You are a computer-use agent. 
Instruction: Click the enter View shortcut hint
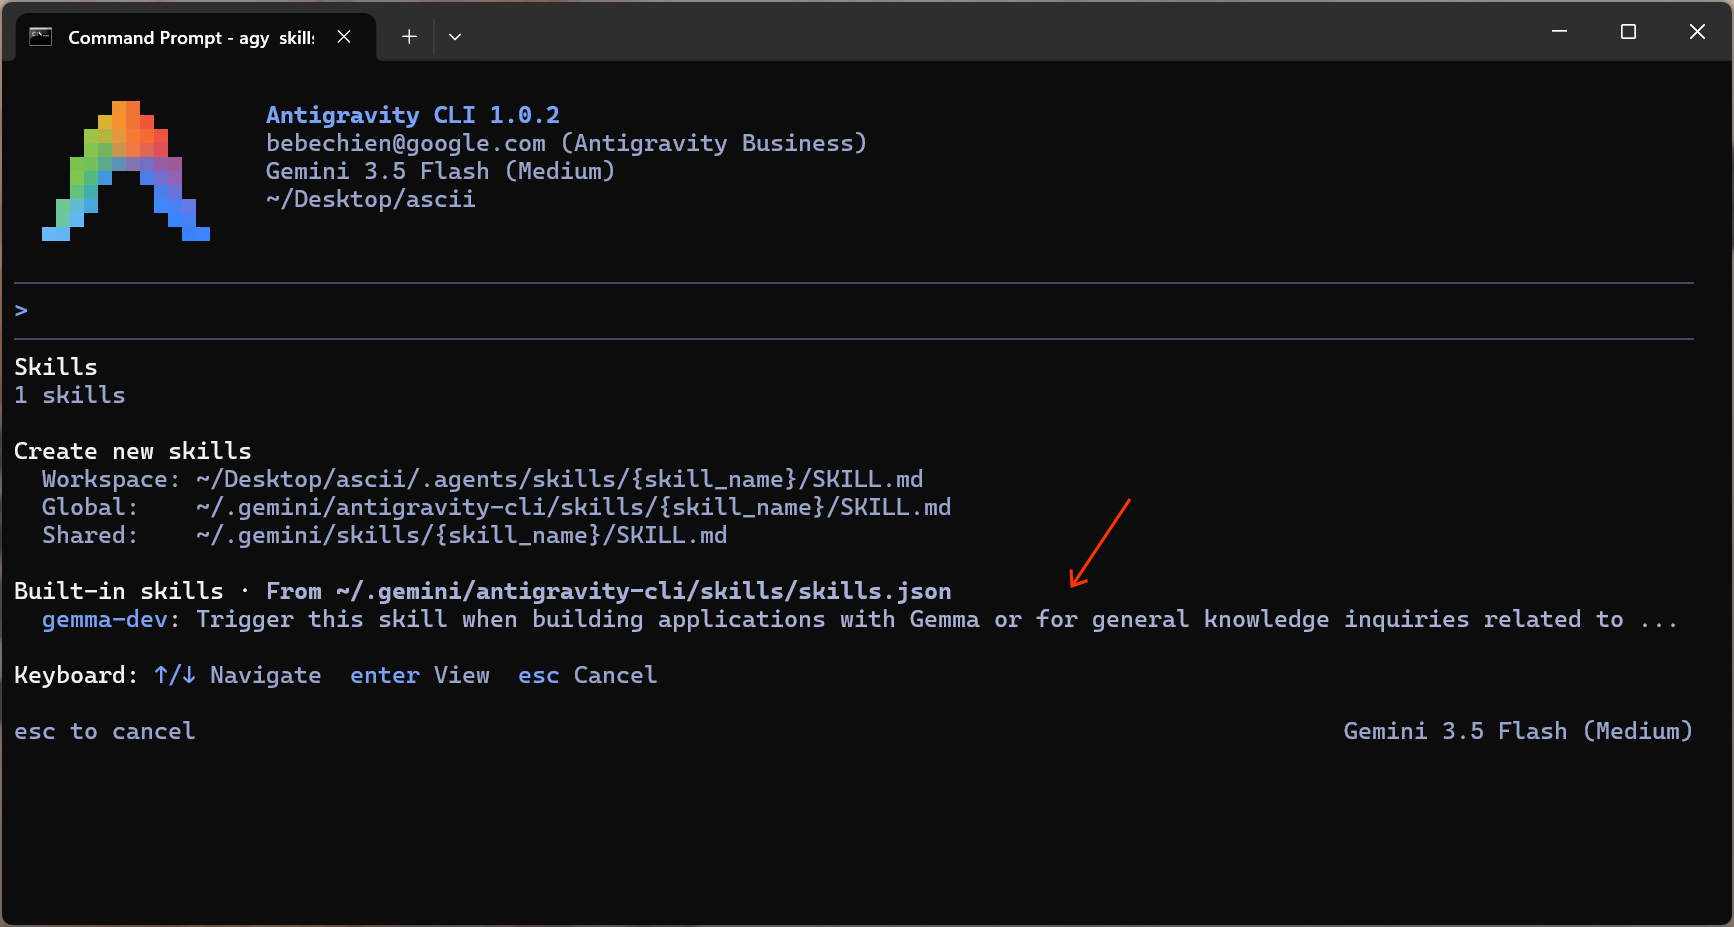click(420, 676)
